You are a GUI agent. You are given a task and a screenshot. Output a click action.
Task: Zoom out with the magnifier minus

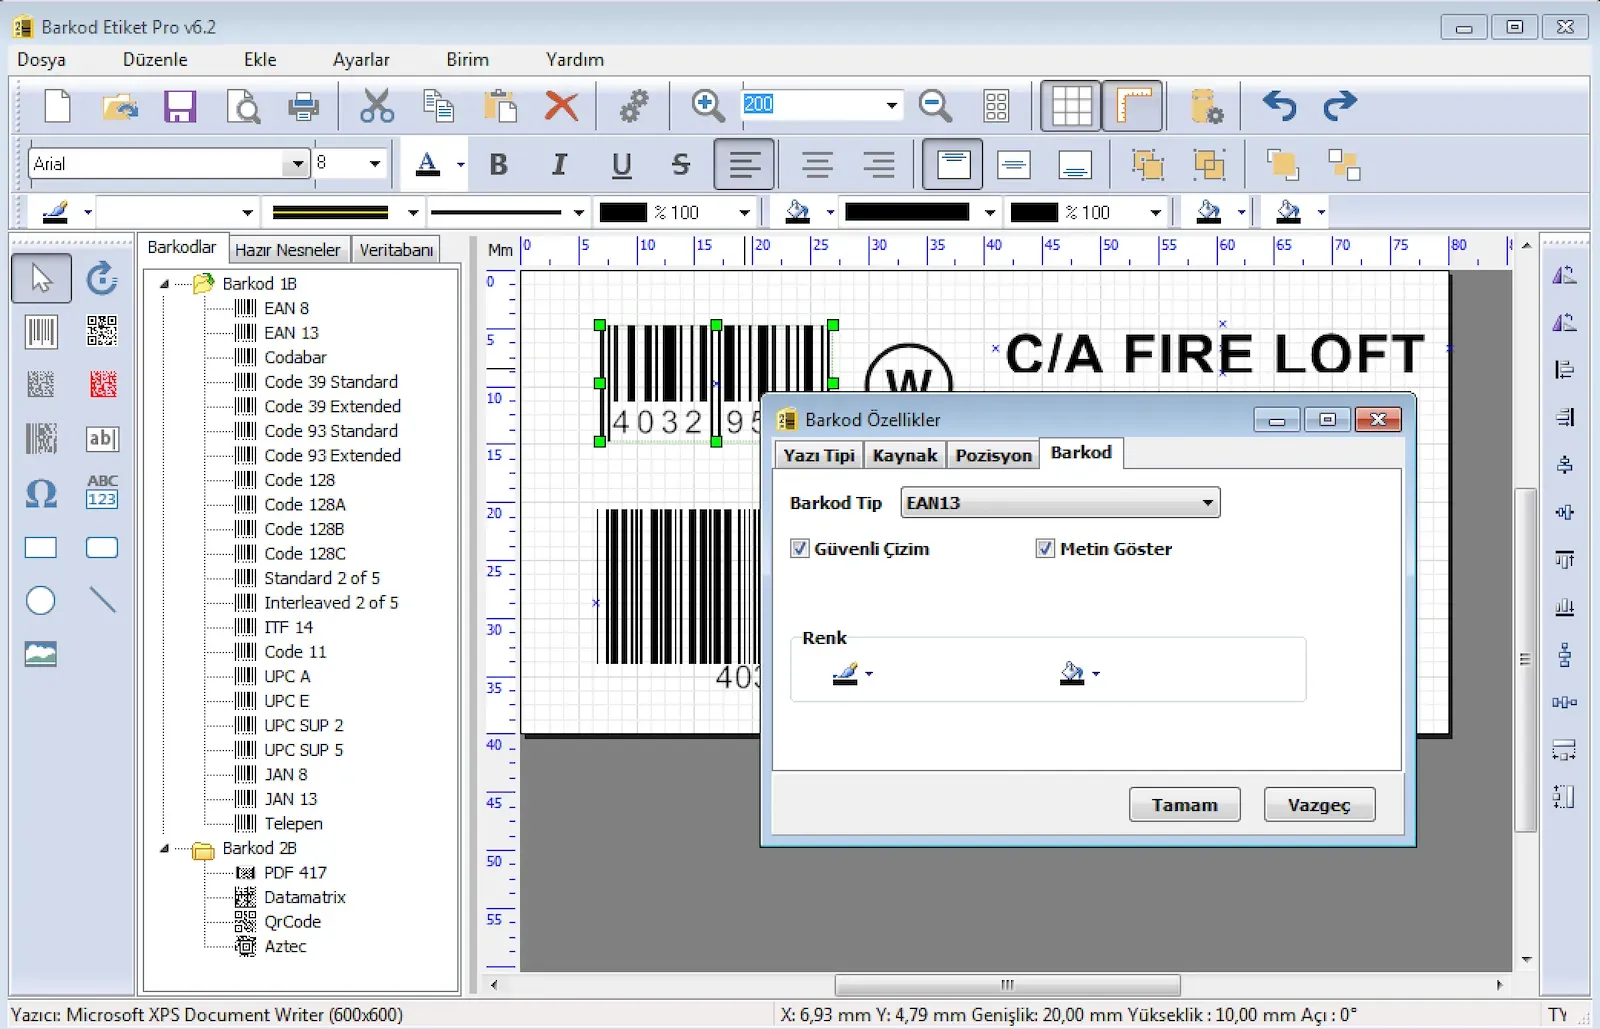(935, 105)
